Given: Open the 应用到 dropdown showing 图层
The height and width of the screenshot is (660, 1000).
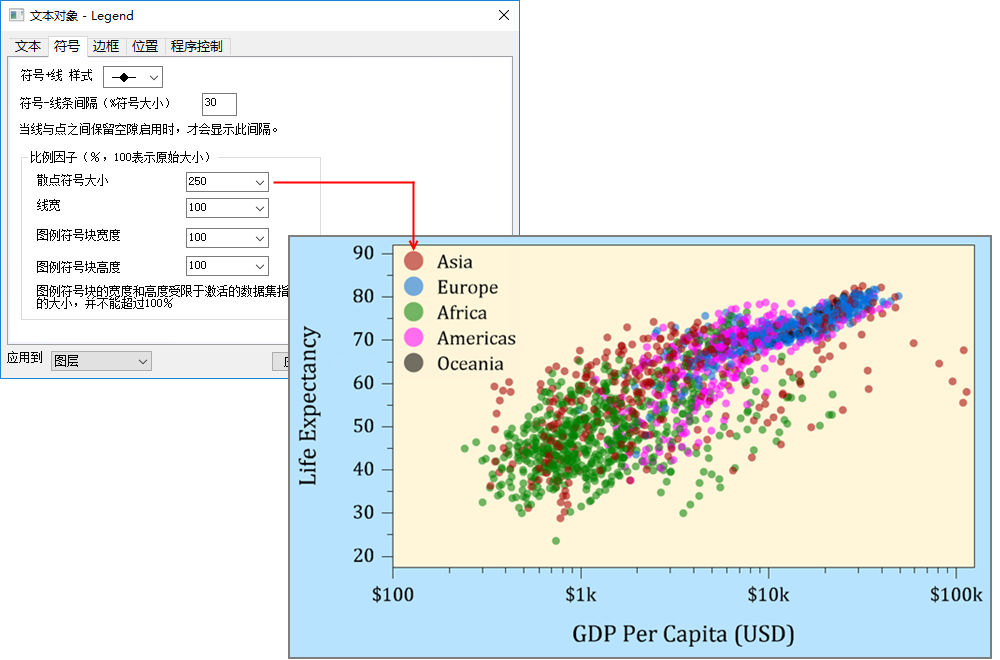Looking at the screenshot, I should click(101, 360).
